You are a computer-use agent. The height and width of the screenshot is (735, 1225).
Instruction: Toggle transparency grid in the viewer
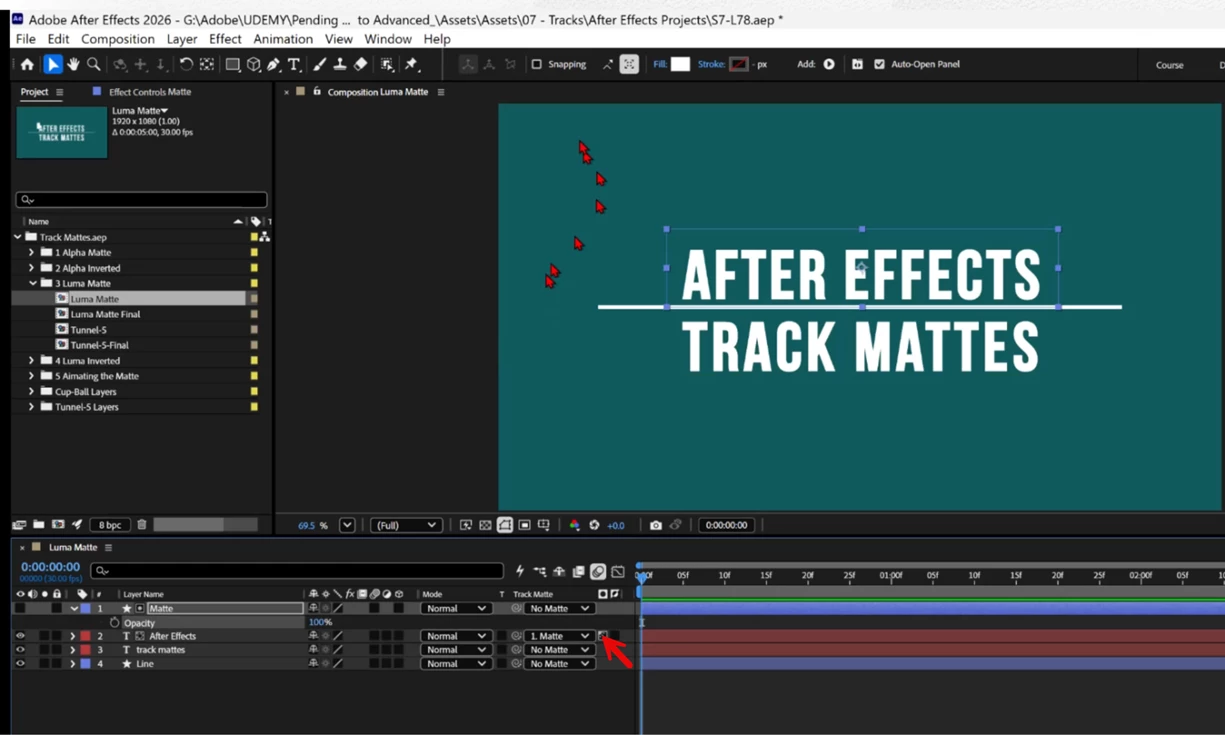coord(485,525)
